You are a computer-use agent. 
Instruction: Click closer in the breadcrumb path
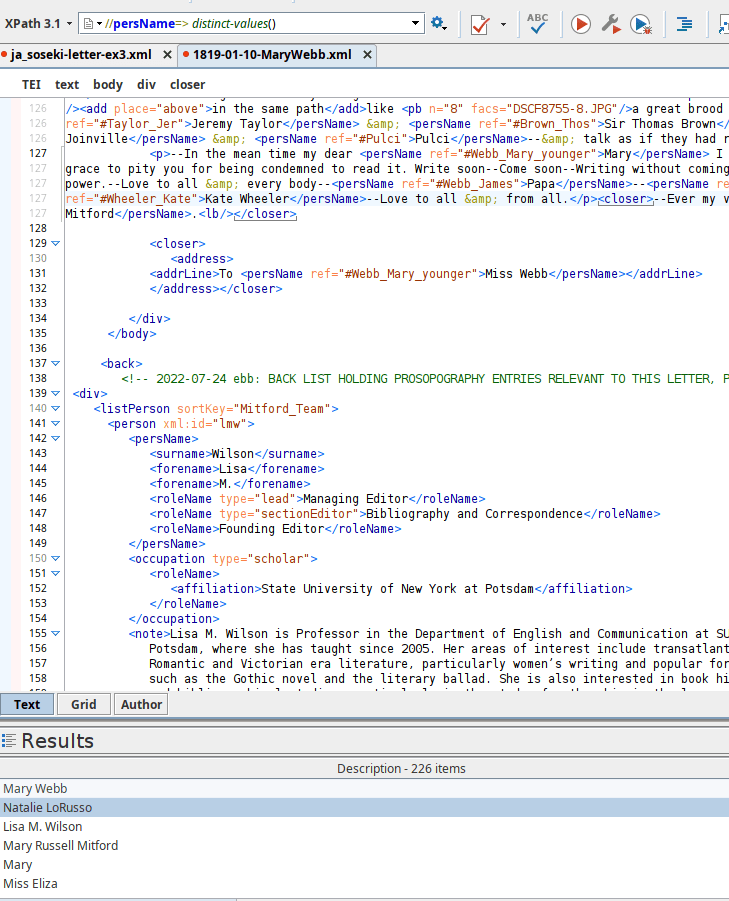click(187, 84)
